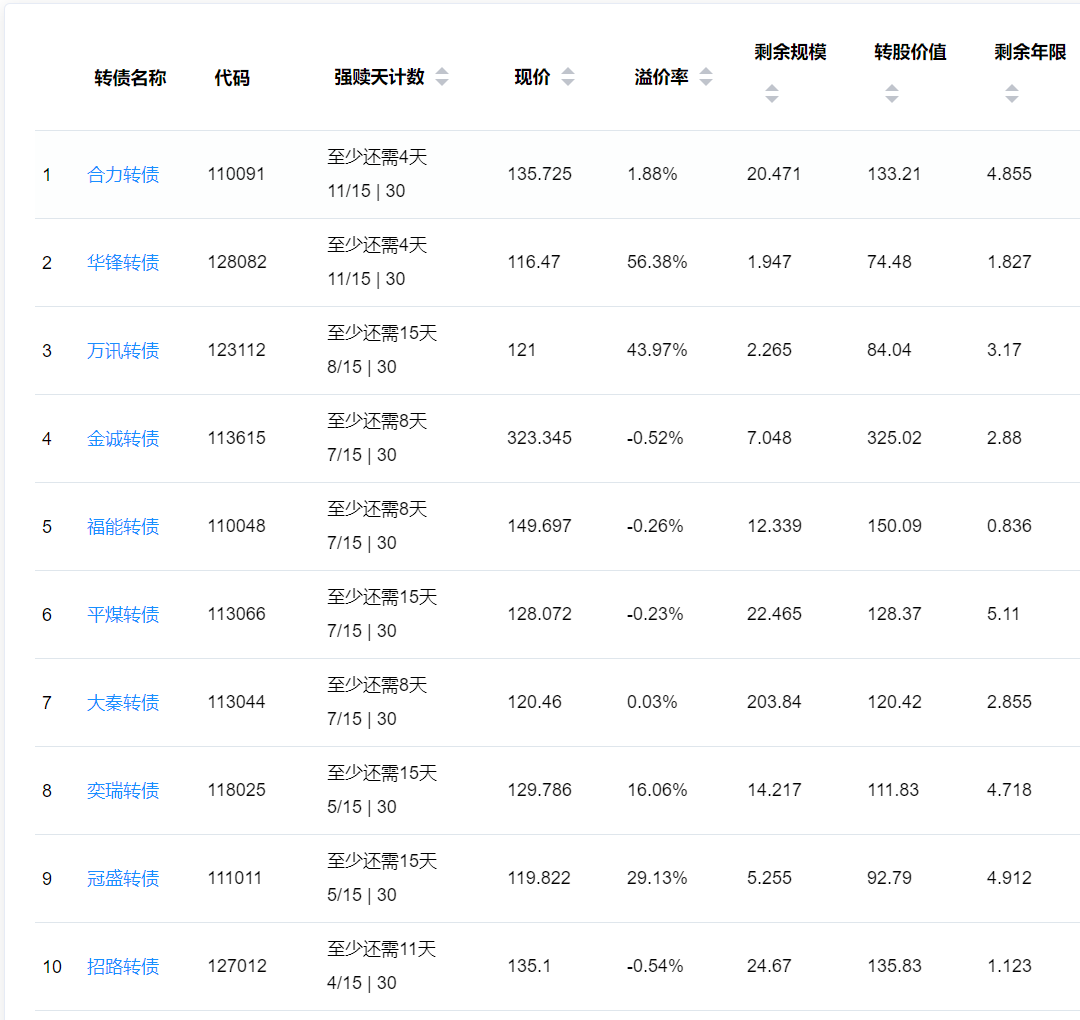Click the sort arrows under 剩余规模

coord(771,94)
